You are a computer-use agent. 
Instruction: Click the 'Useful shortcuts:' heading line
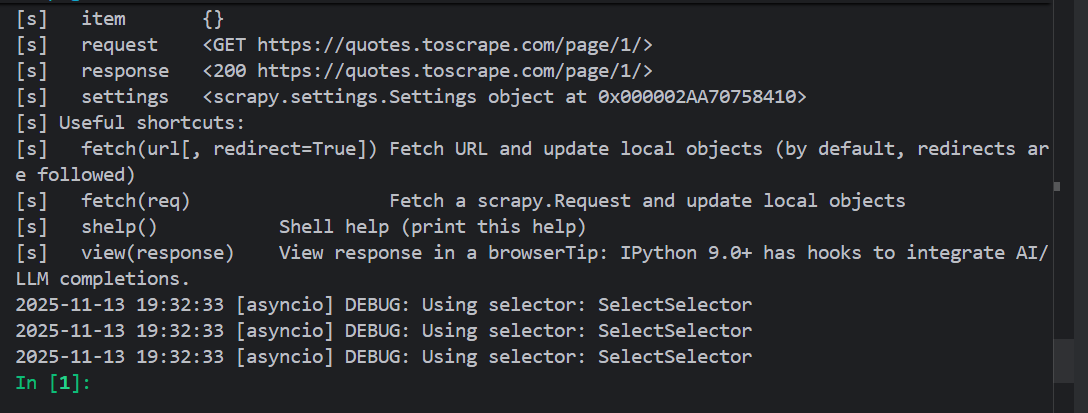pyautogui.click(x=152, y=123)
